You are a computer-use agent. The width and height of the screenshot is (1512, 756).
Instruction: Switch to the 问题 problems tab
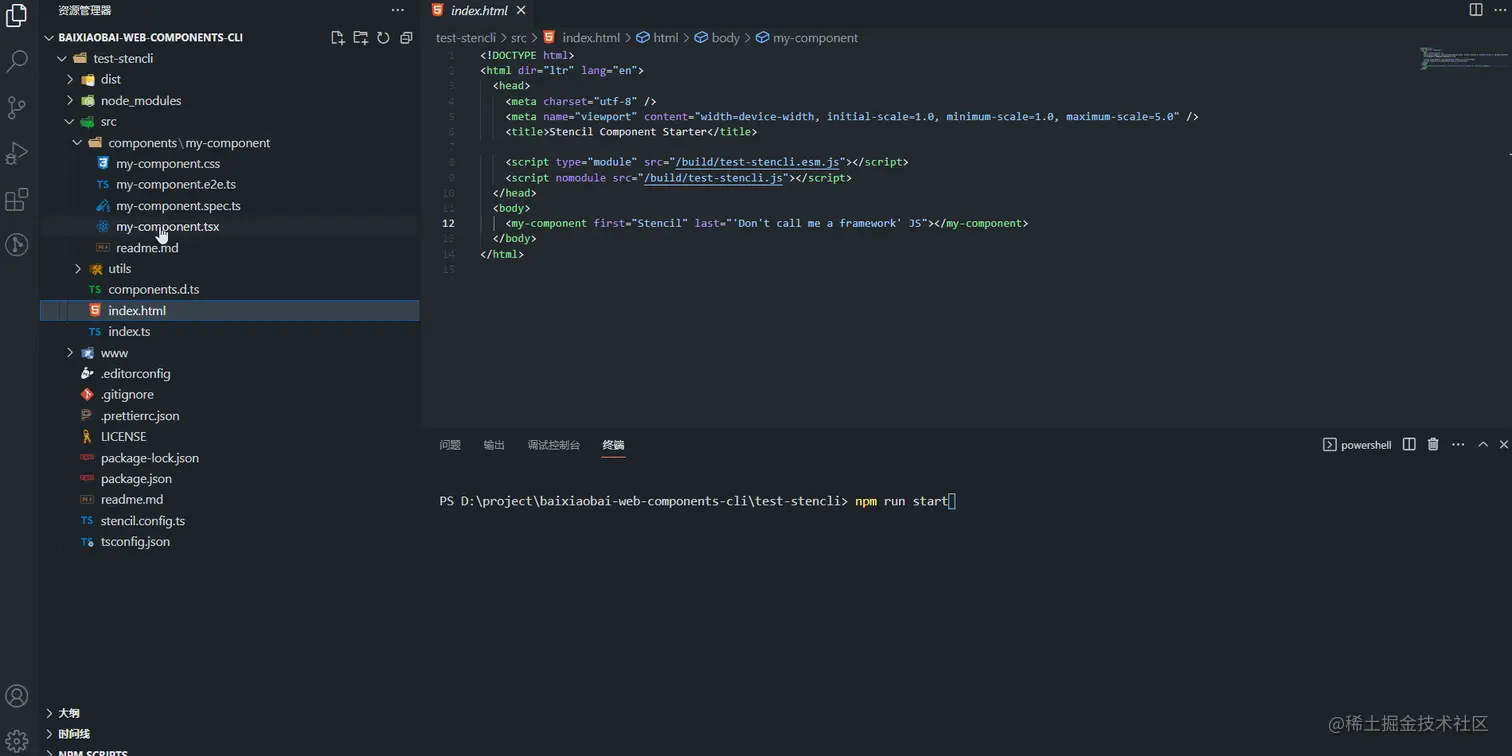[x=450, y=445]
